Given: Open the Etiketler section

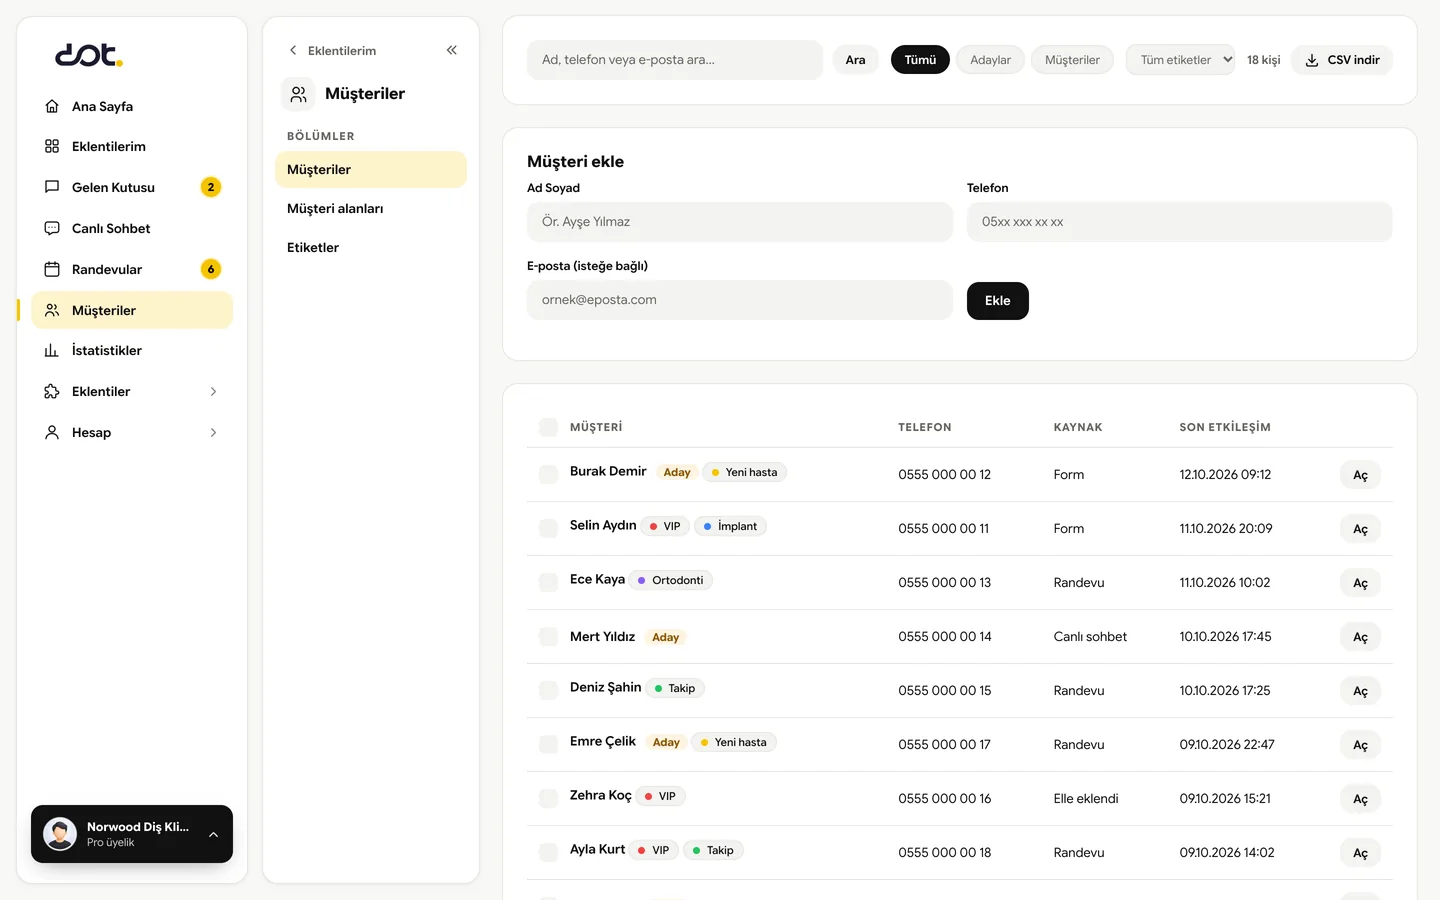Looking at the screenshot, I should coord(371,247).
